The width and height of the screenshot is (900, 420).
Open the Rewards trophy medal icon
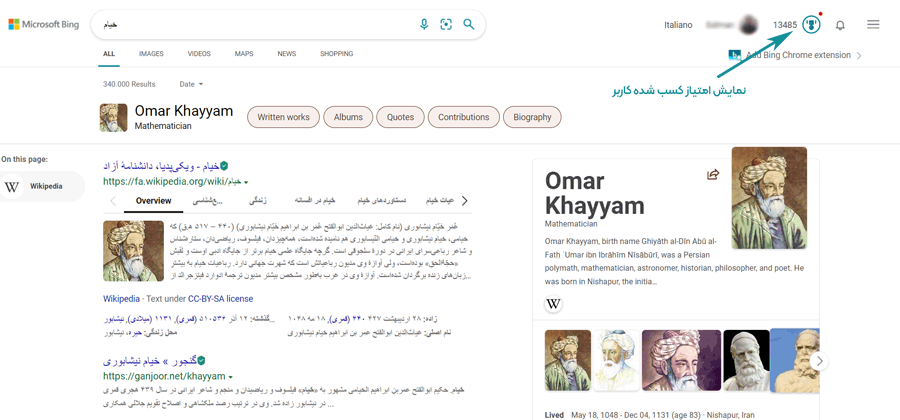click(811, 25)
